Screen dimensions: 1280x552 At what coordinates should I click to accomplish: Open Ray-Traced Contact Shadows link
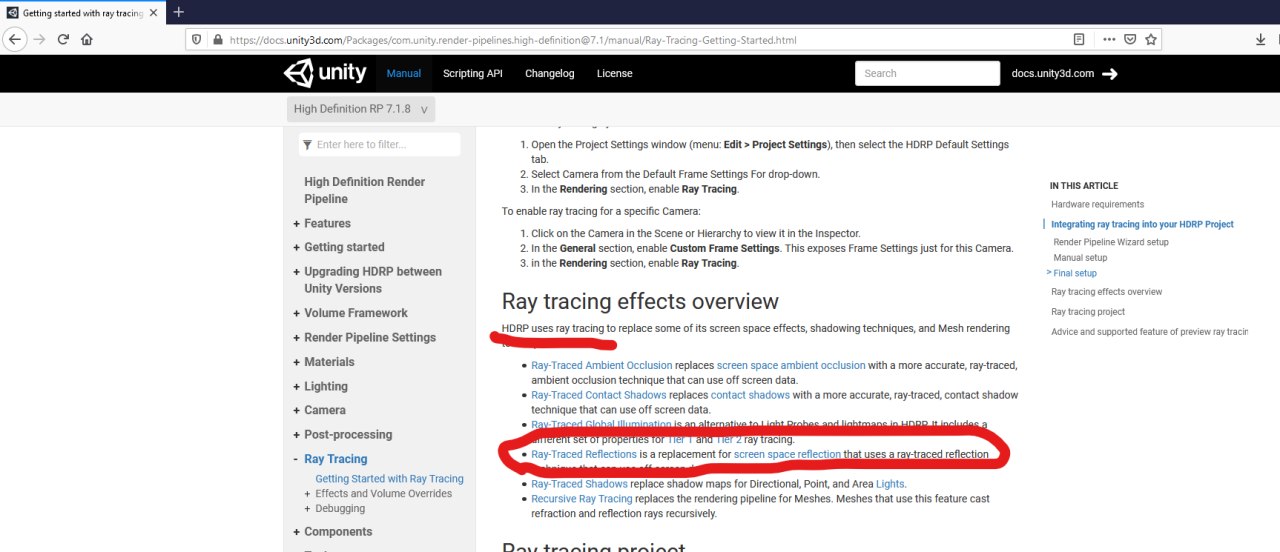598,396
